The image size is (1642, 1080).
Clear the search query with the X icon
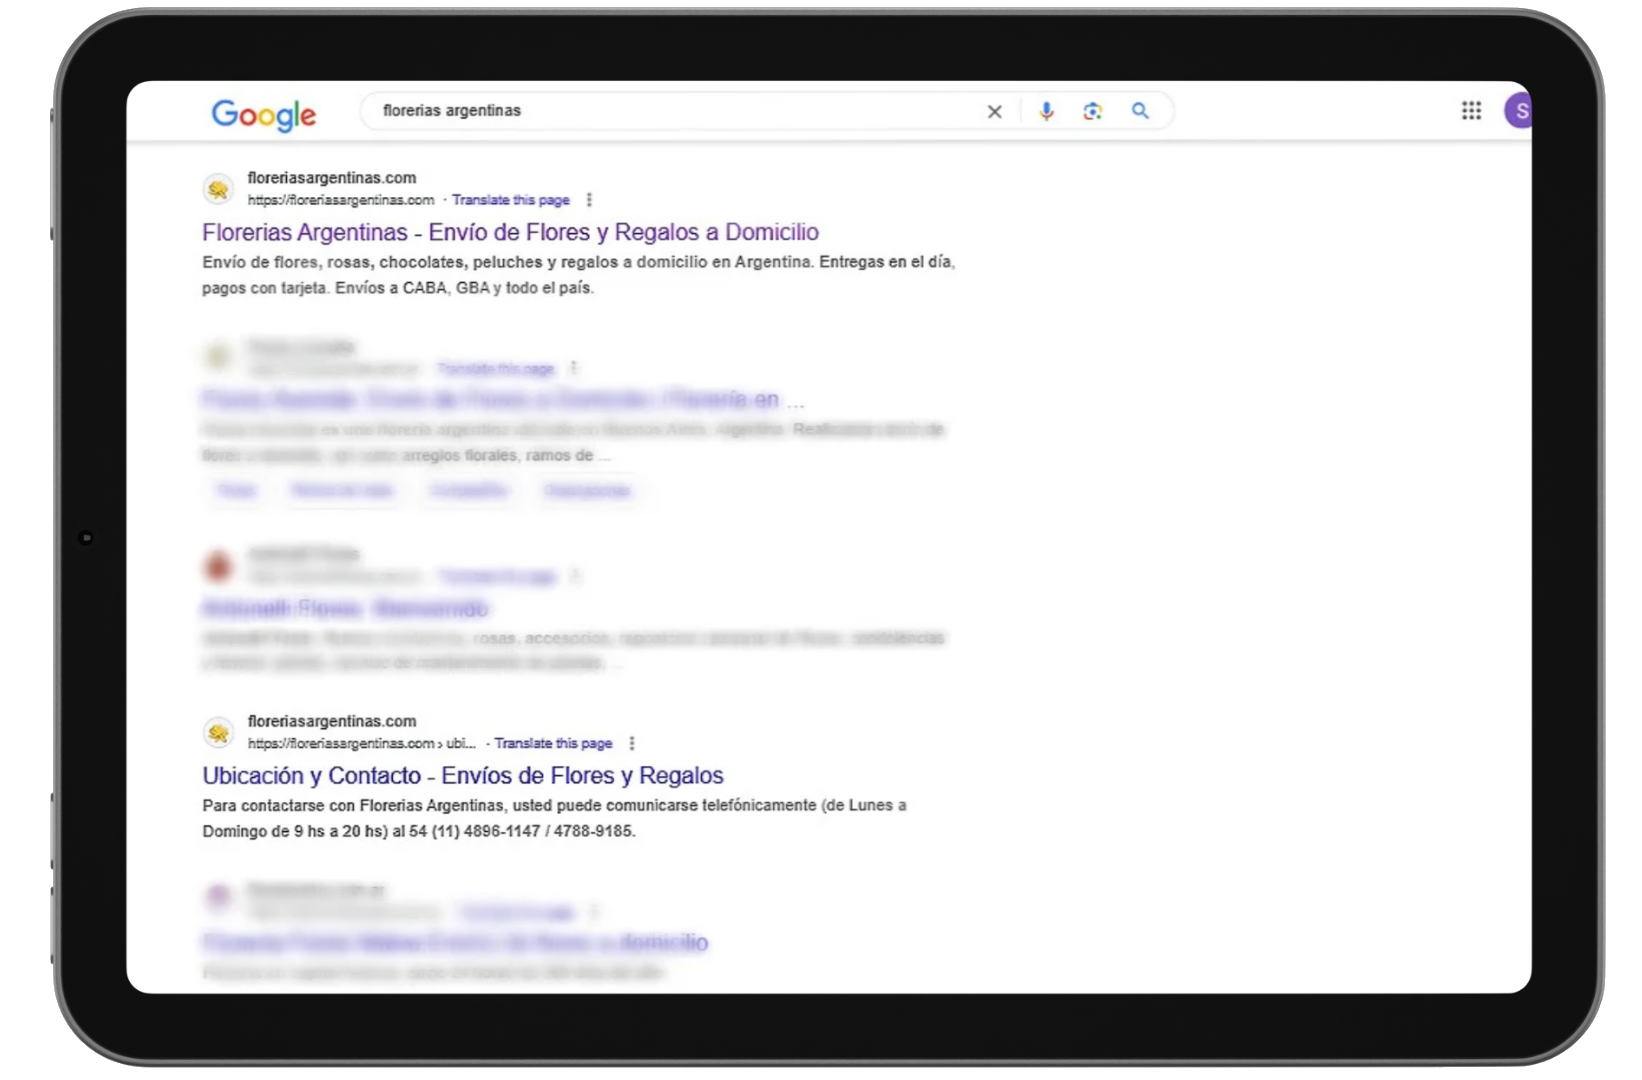click(995, 112)
